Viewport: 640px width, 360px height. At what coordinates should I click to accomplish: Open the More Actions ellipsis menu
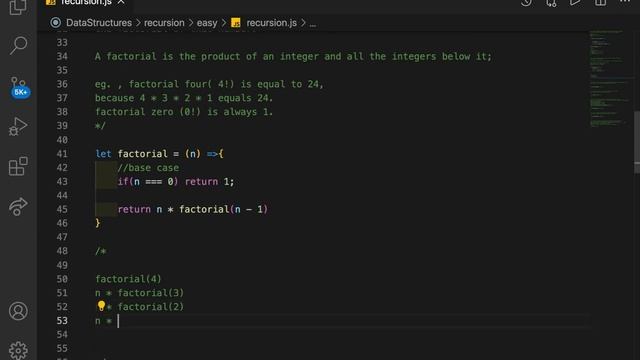coord(625,2)
